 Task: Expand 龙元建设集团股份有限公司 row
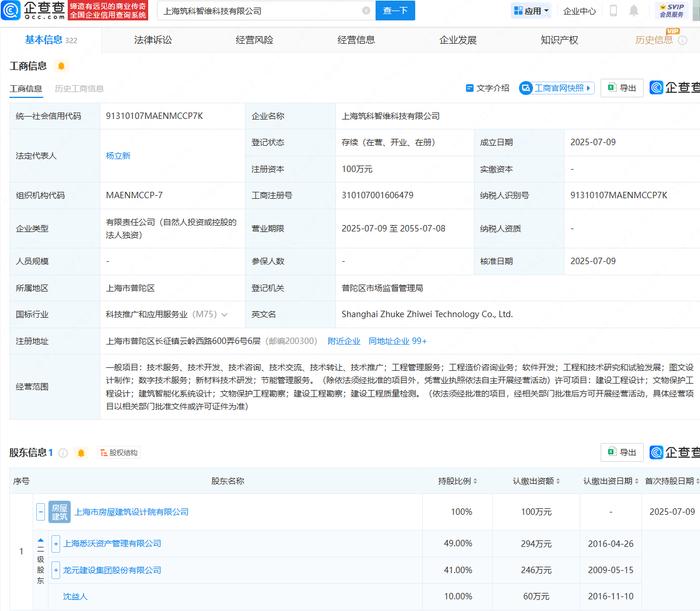55,570
